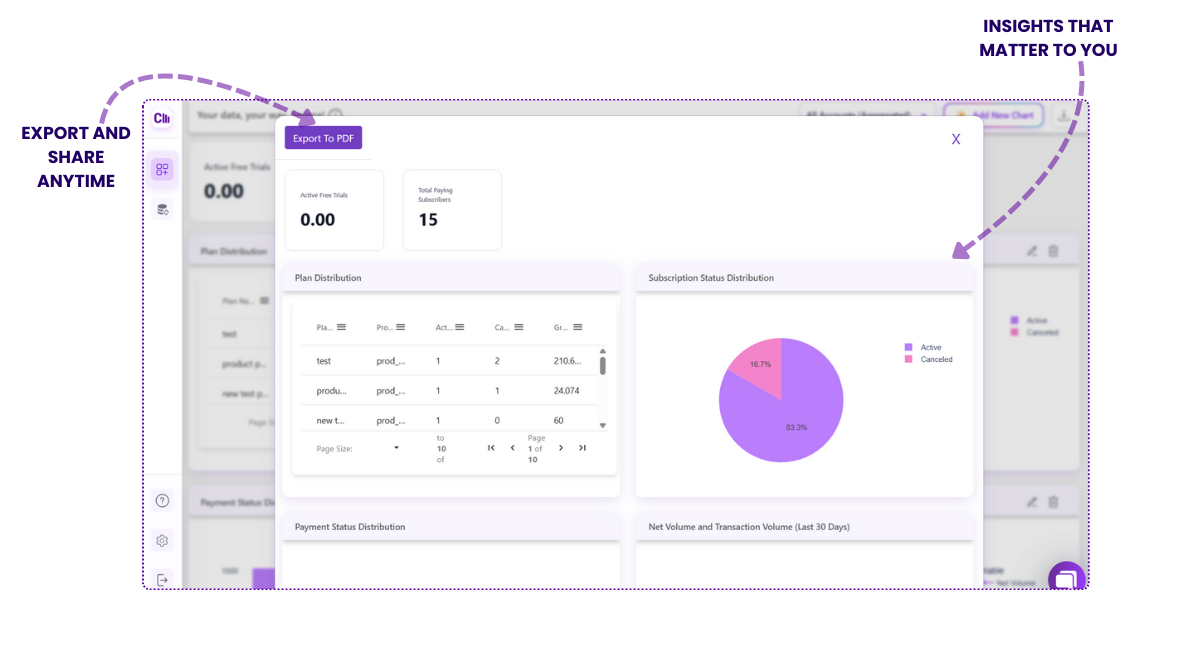The width and height of the screenshot is (1200, 656).
Task: Open the data sources coins icon in sidebar
Action: tap(162, 209)
